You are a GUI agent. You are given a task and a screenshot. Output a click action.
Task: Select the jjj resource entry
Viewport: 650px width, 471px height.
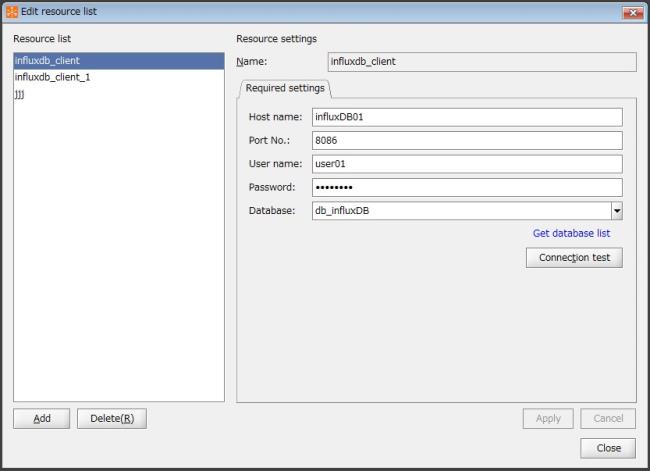click(119, 94)
